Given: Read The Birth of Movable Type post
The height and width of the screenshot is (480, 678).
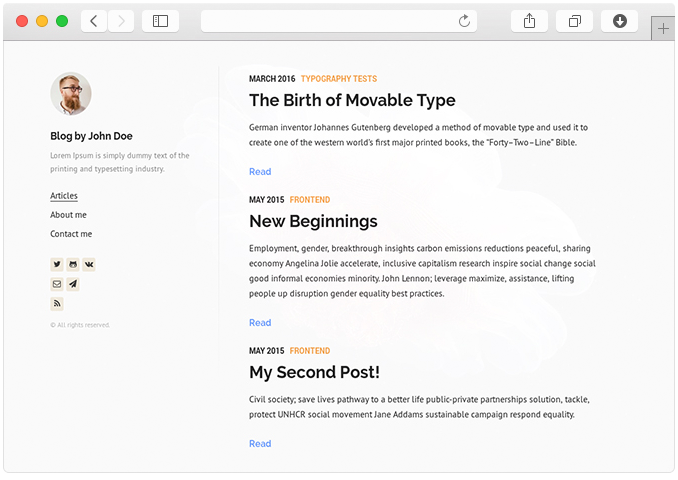Looking at the screenshot, I should [x=260, y=172].
